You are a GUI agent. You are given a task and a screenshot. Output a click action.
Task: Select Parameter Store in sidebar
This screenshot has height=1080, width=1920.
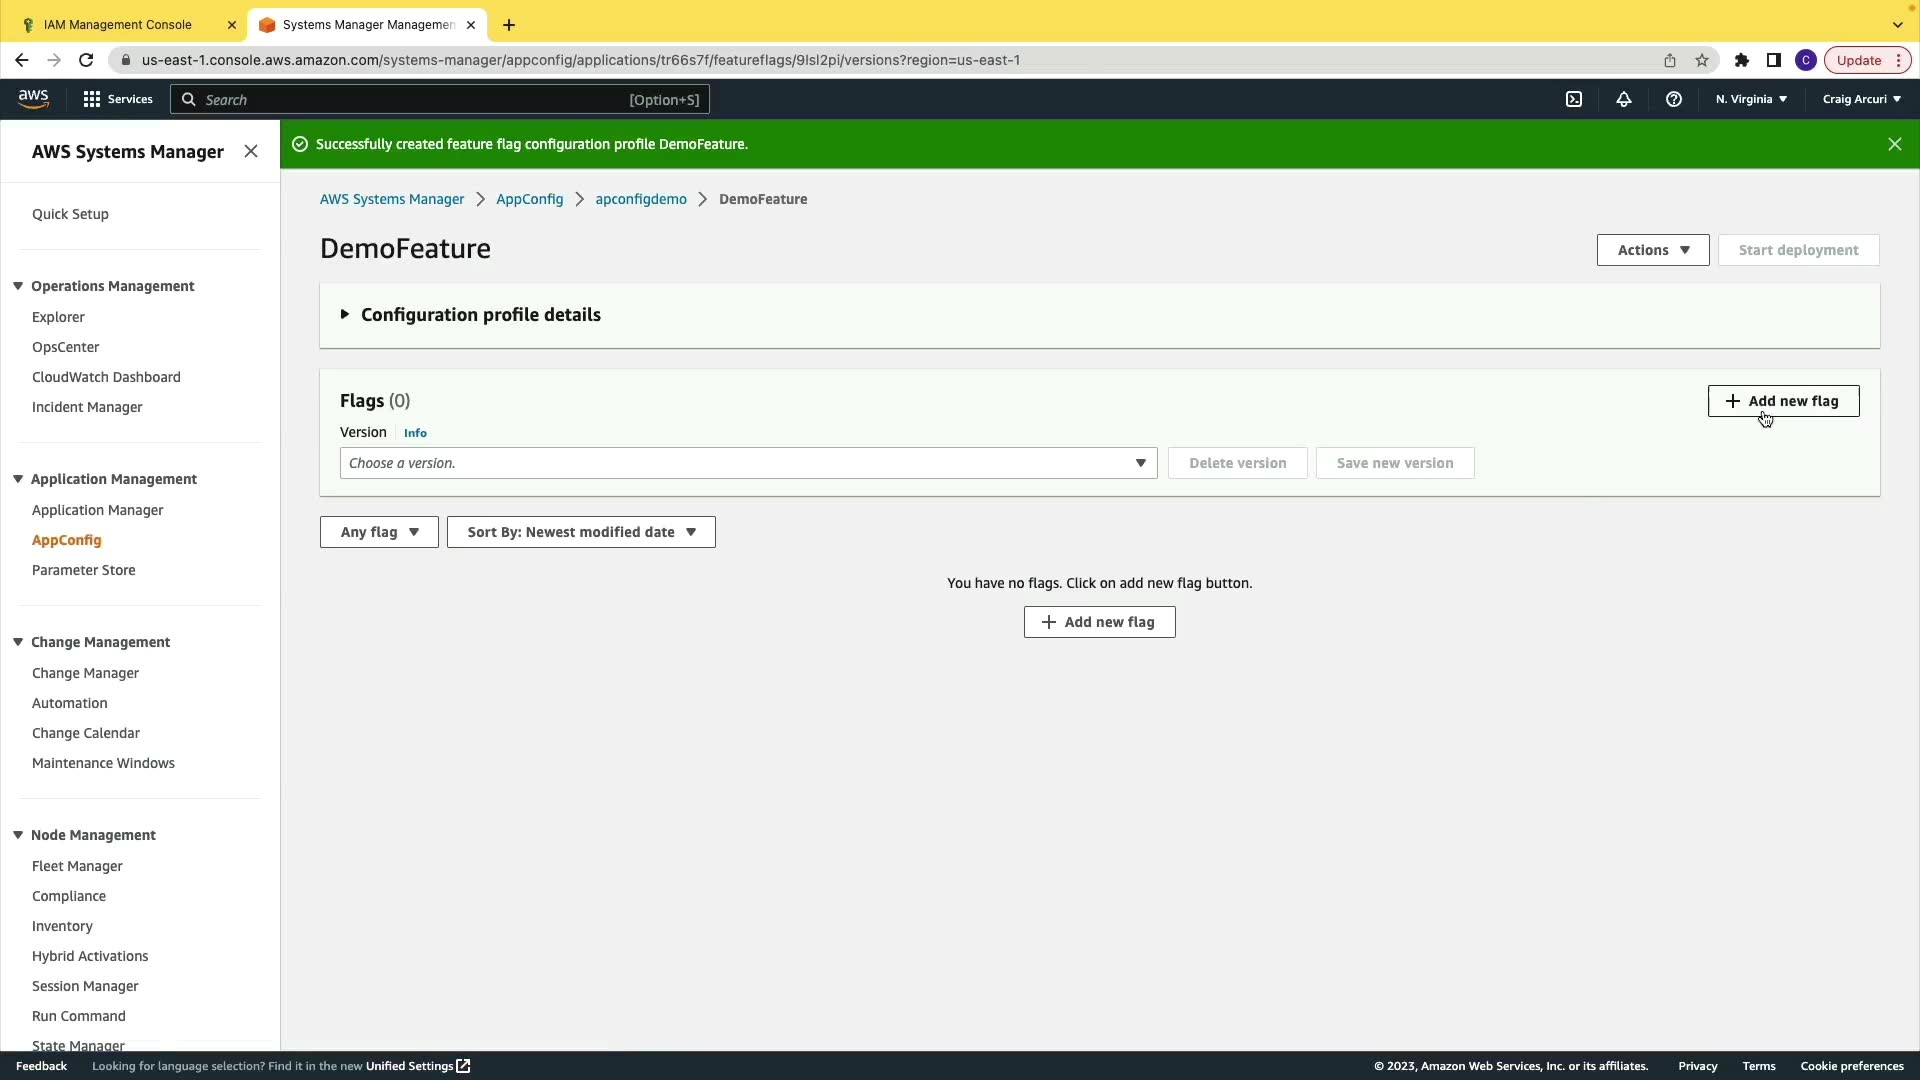(83, 570)
